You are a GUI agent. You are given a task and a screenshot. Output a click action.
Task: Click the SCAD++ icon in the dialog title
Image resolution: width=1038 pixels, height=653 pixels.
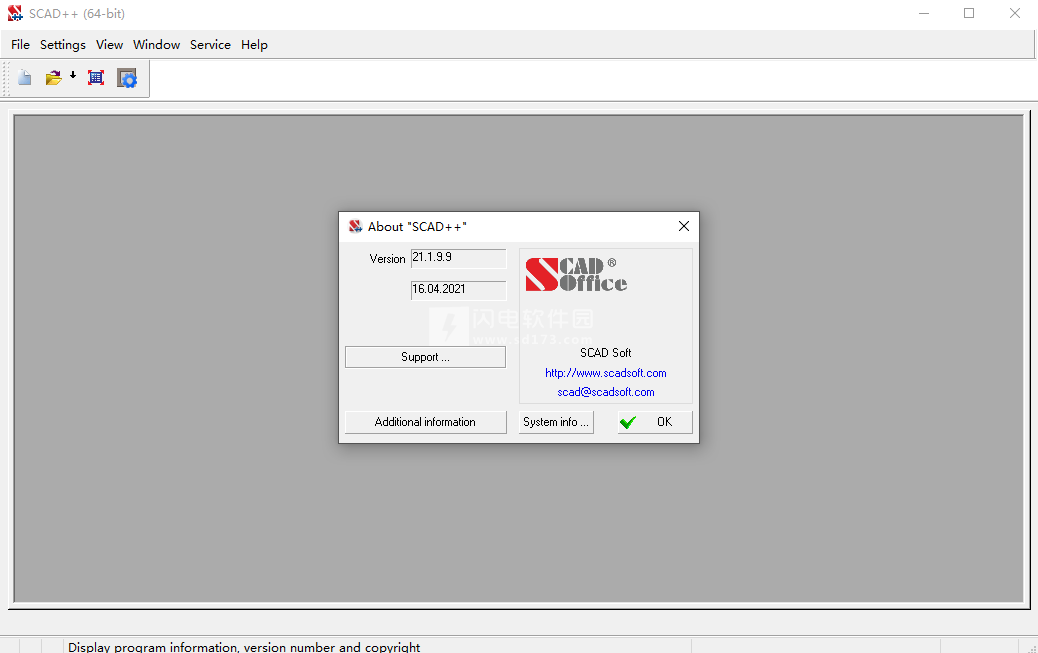tap(355, 226)
